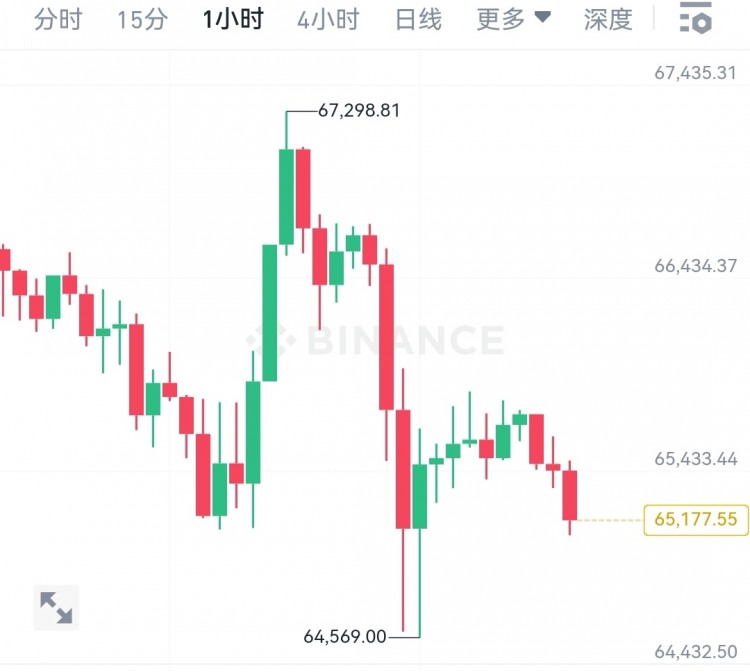Open chart settings icon at top right
This screenshot has height=672, width=750.
[695, 18]
